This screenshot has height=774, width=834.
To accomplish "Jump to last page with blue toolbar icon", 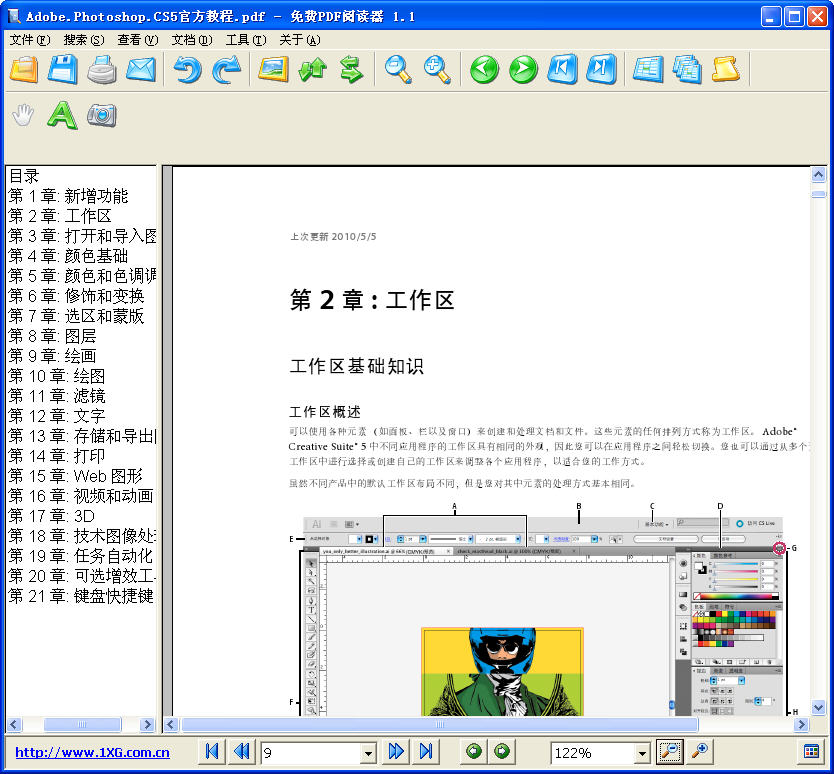I will (x=602, y=69).
